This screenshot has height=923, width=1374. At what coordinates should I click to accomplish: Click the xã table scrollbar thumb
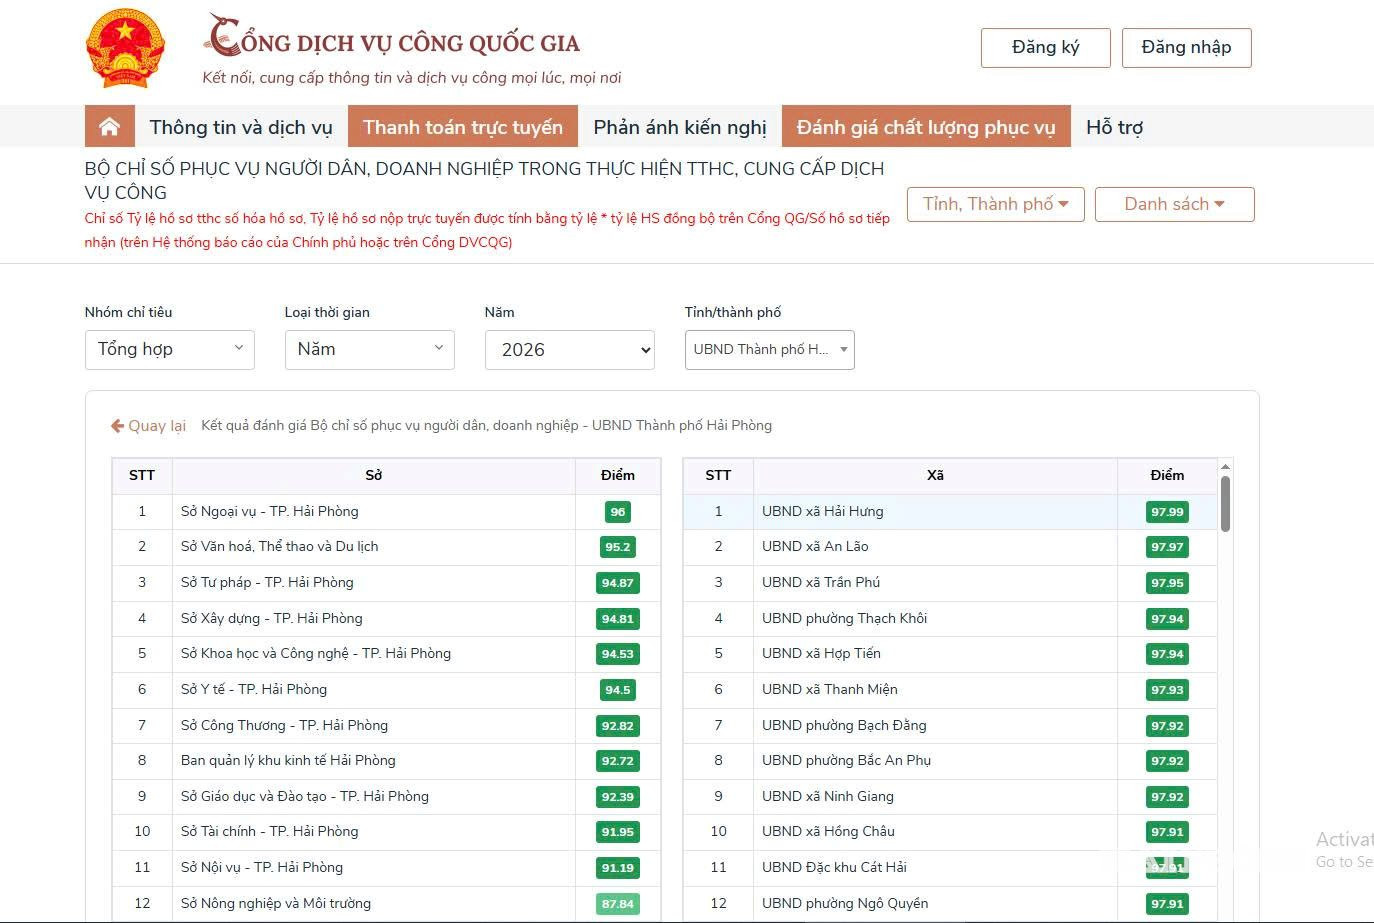pos(1225,504)
